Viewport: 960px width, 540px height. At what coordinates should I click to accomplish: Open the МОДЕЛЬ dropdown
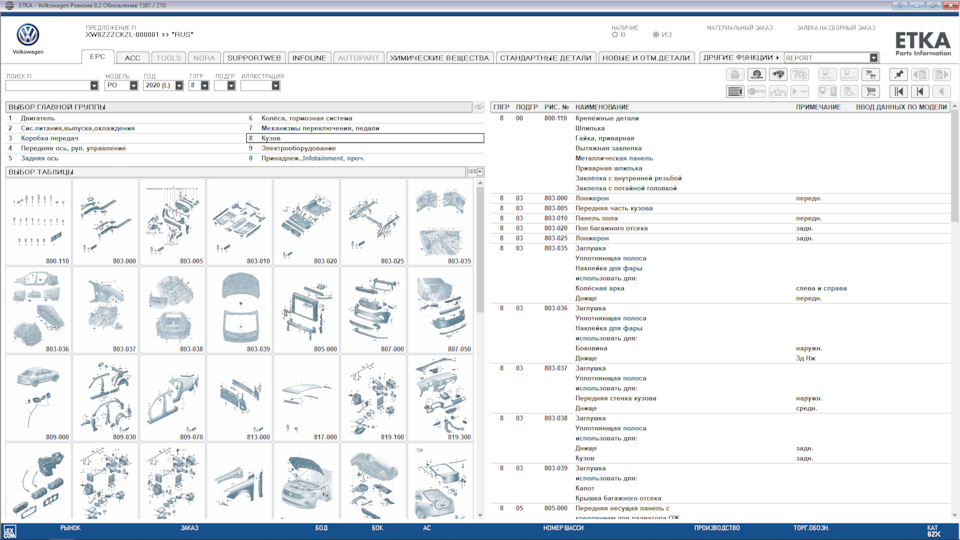(134, 86)
